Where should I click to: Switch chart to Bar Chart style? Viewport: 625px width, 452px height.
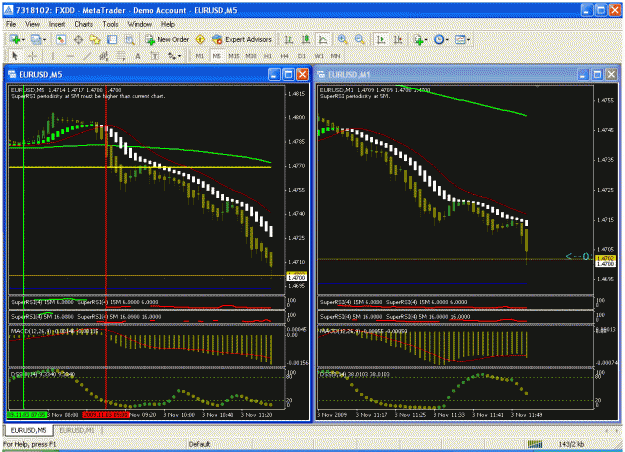click(x=289, y=39)
